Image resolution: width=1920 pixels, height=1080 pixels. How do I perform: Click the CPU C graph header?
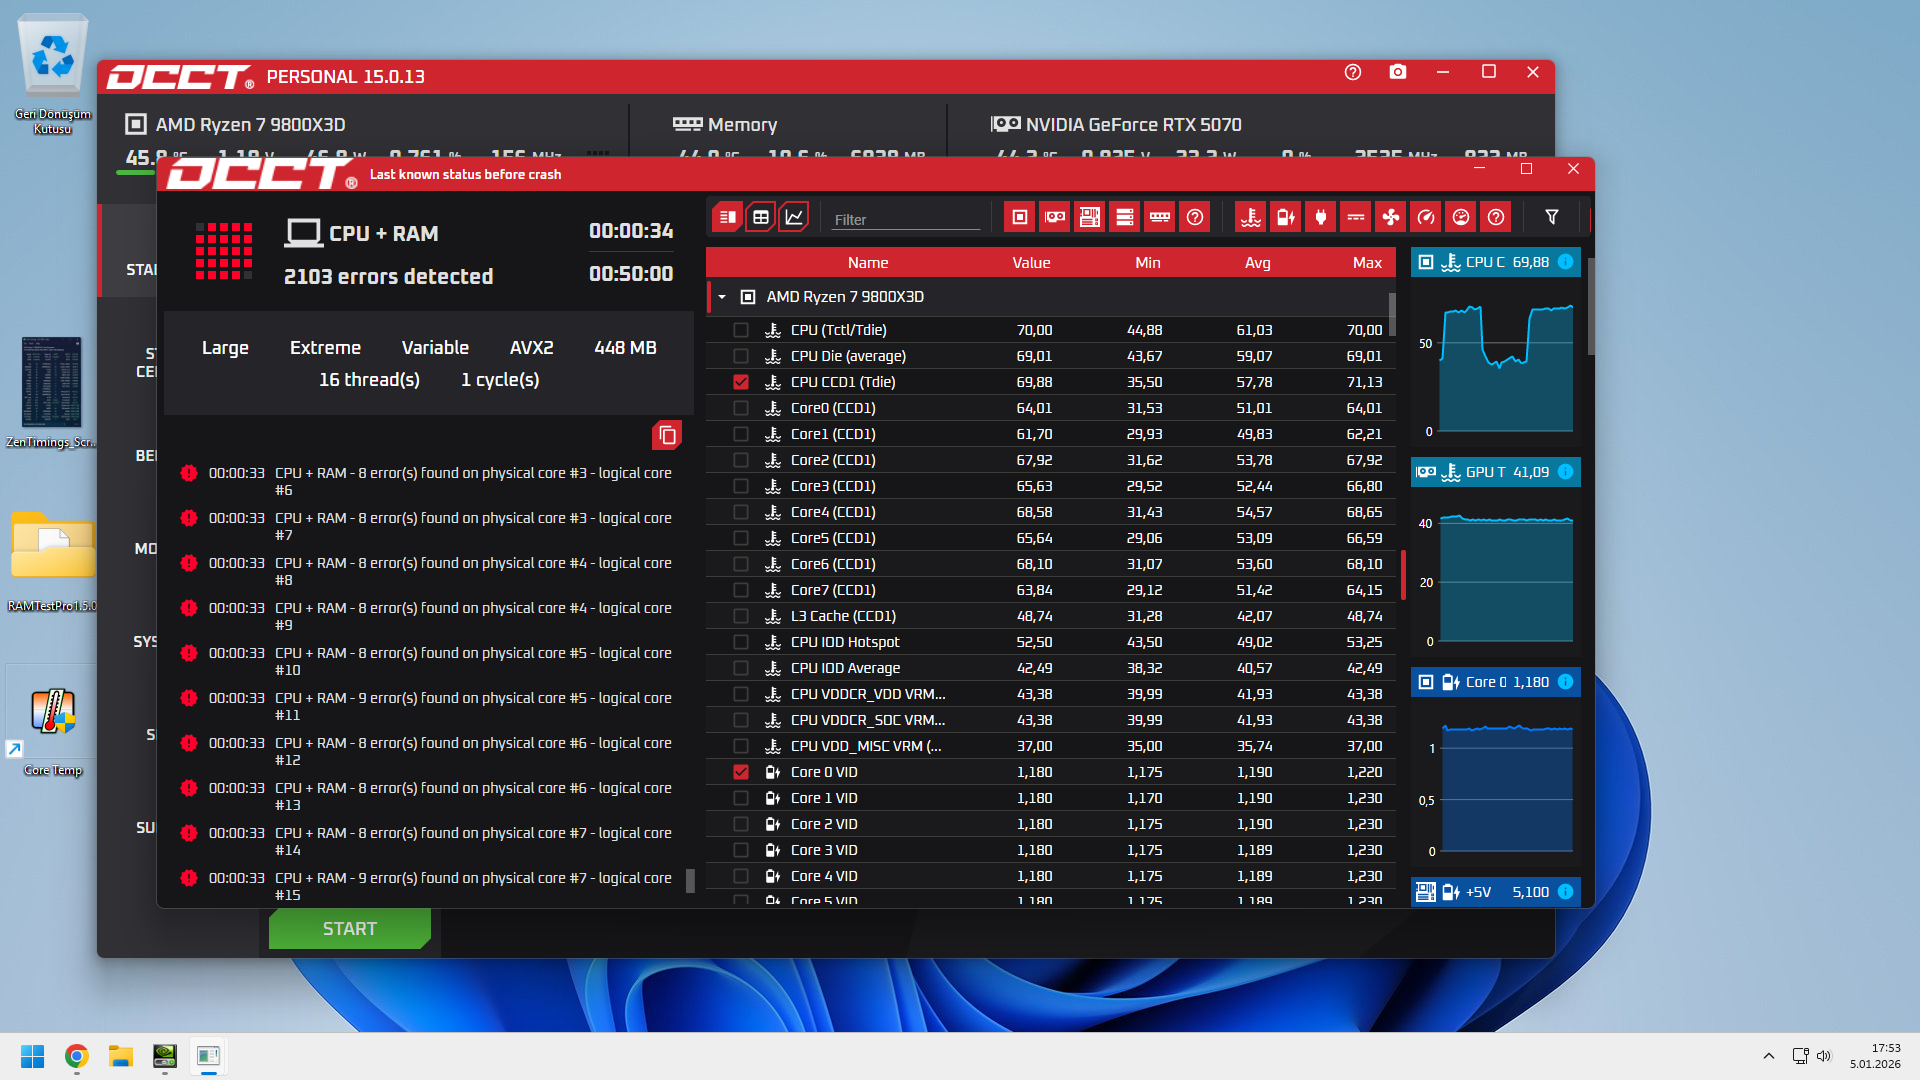[x=1496, y=262]
